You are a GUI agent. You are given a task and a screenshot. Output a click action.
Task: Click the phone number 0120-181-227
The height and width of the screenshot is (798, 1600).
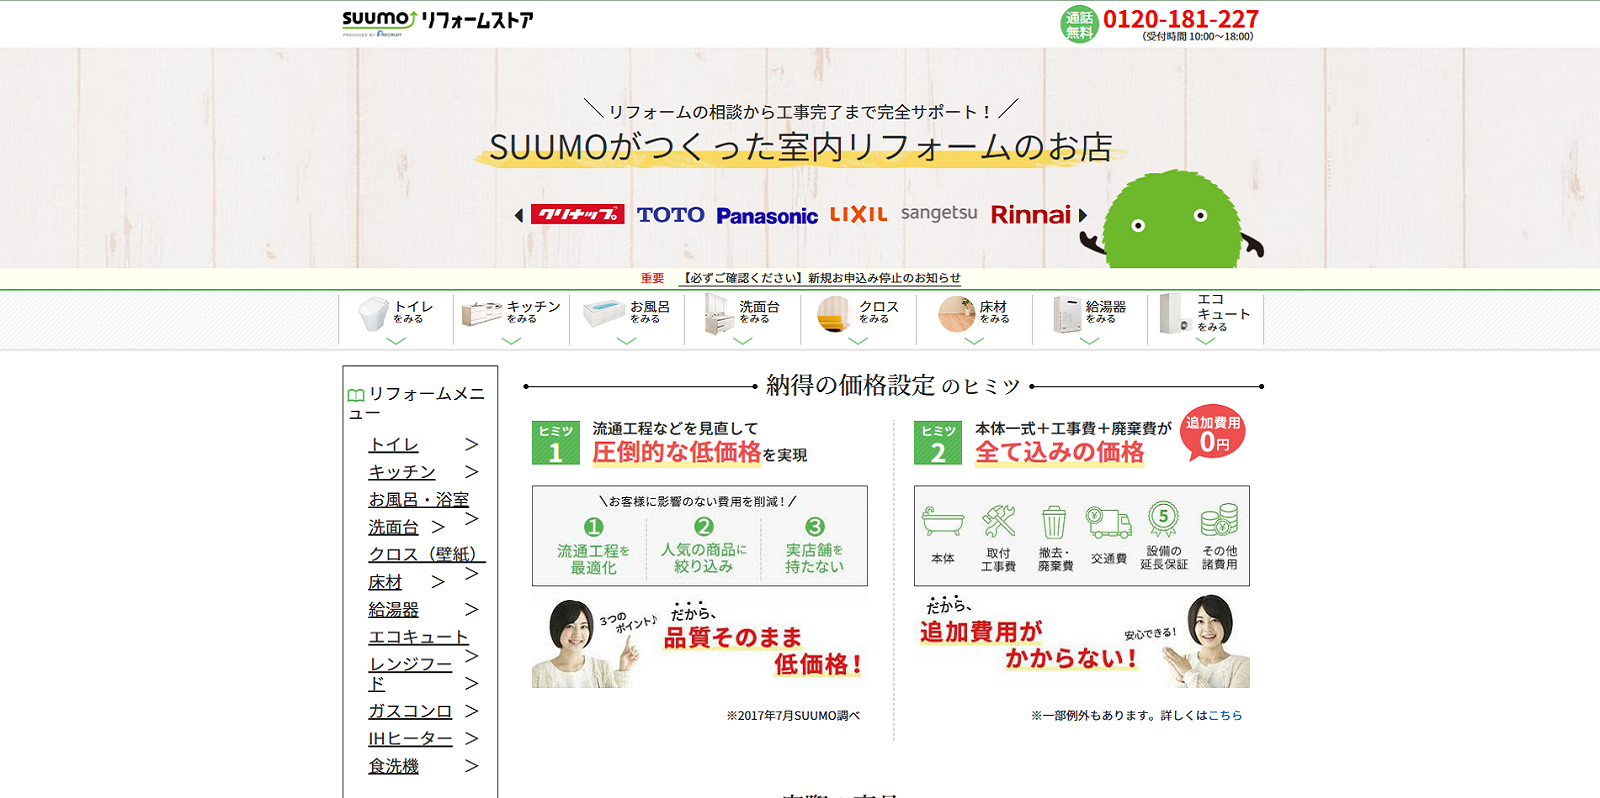pyautogui.click(x=1181, y=19)
